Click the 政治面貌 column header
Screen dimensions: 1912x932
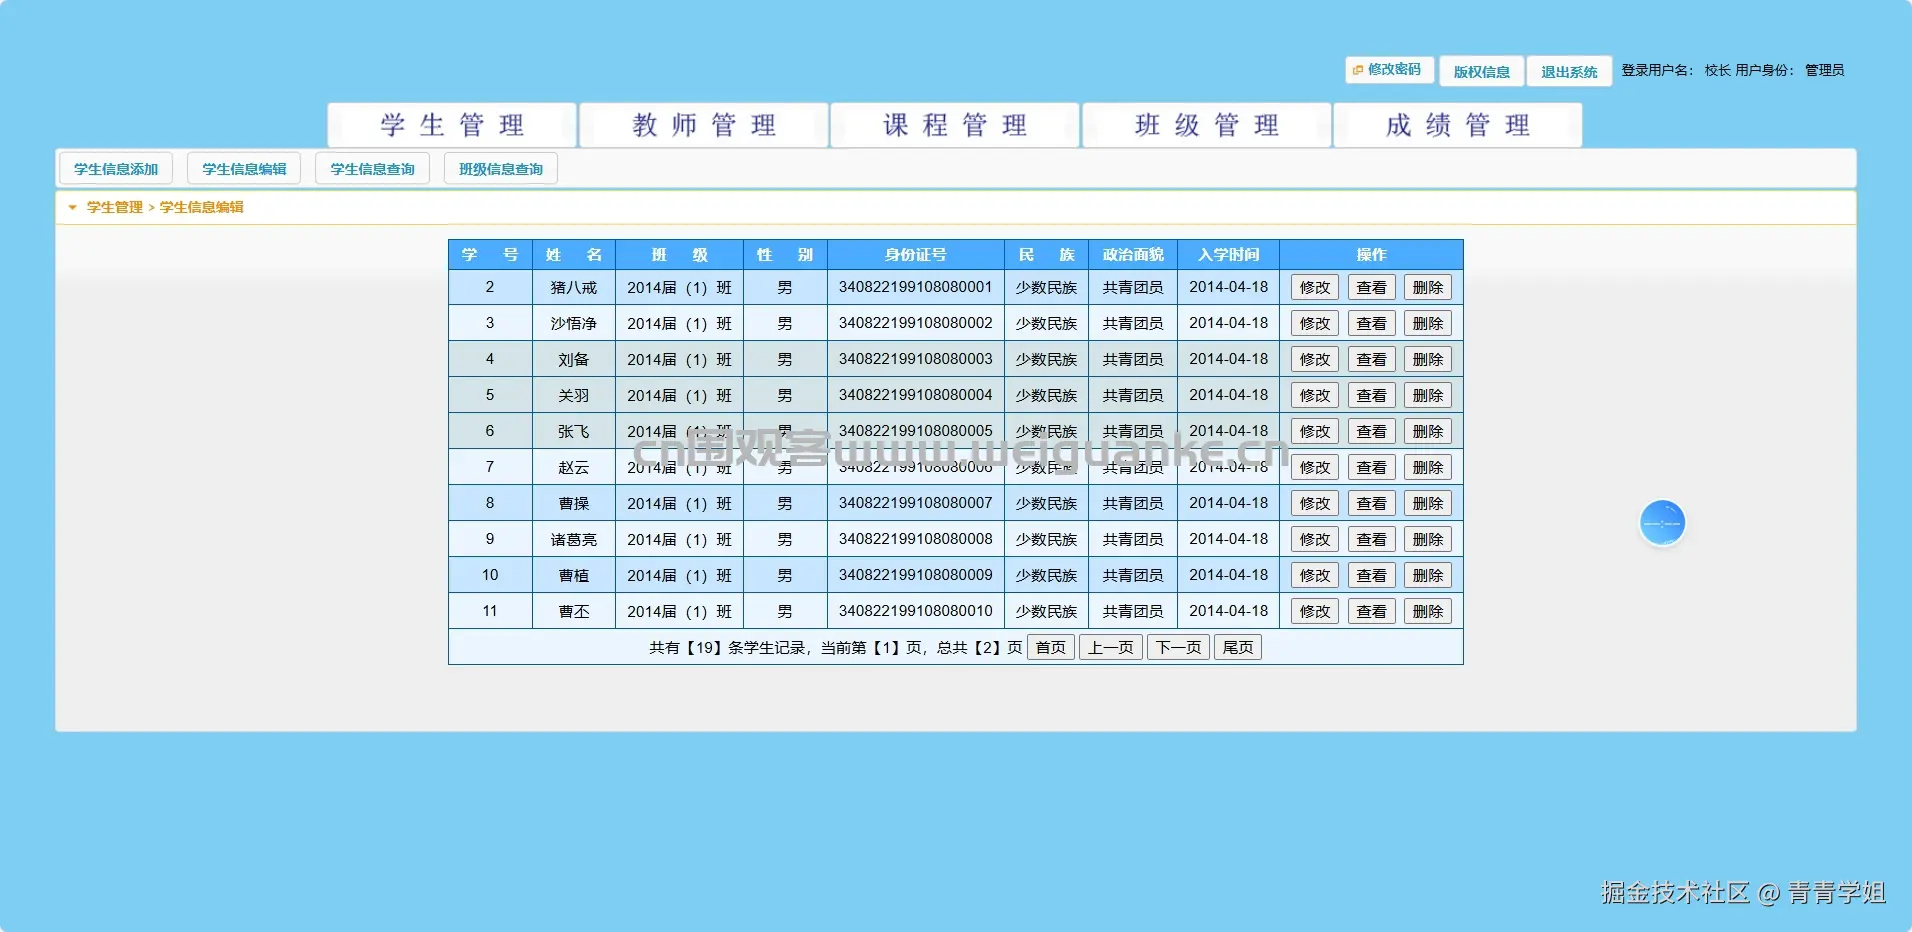click(x=1133, y=255)
